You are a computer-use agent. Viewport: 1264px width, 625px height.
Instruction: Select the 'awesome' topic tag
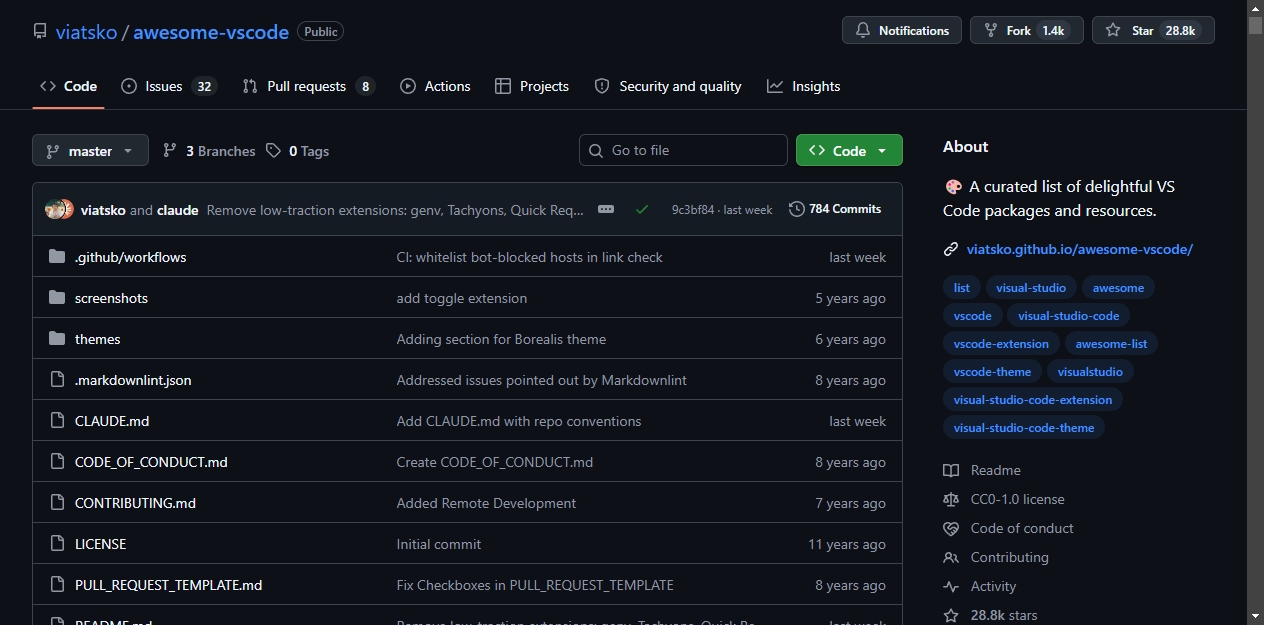click(1118, 287)
